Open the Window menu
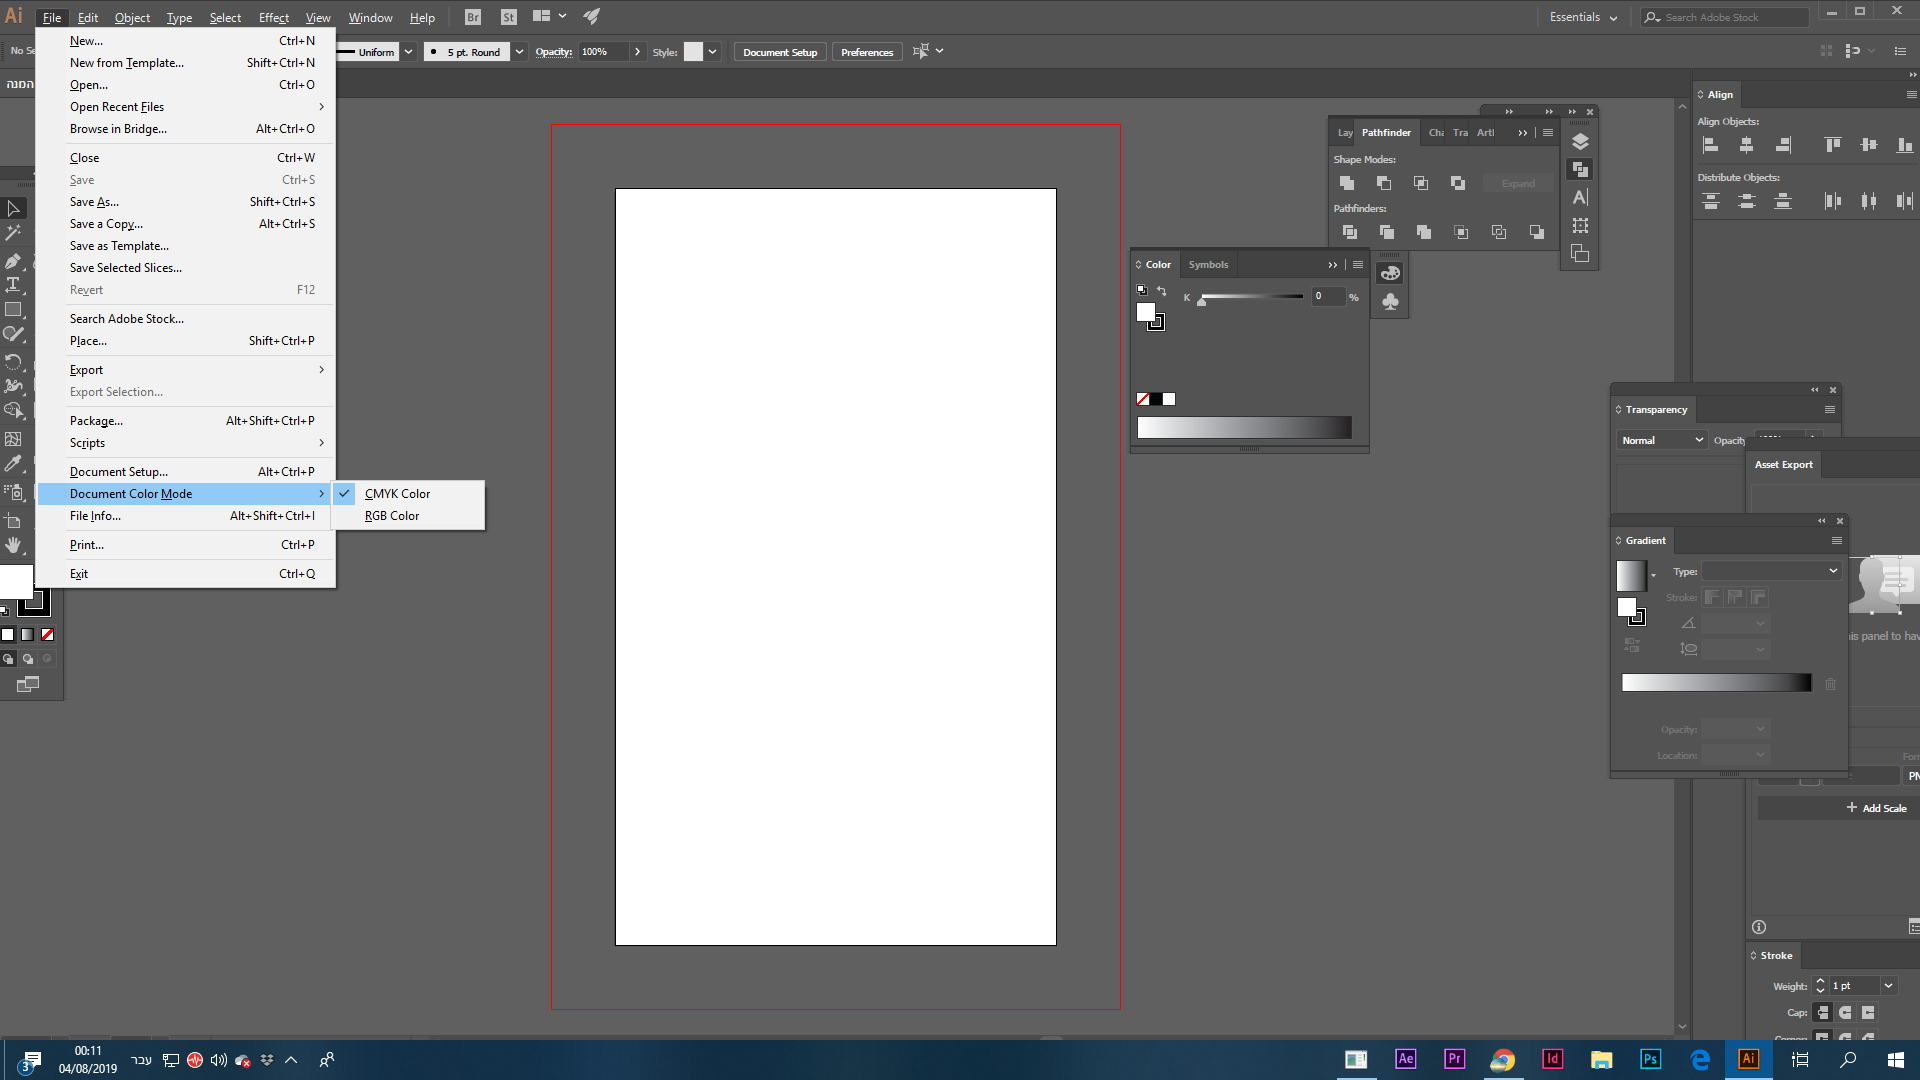This screenshot has width=1920, height=1080. coord(369,17)
